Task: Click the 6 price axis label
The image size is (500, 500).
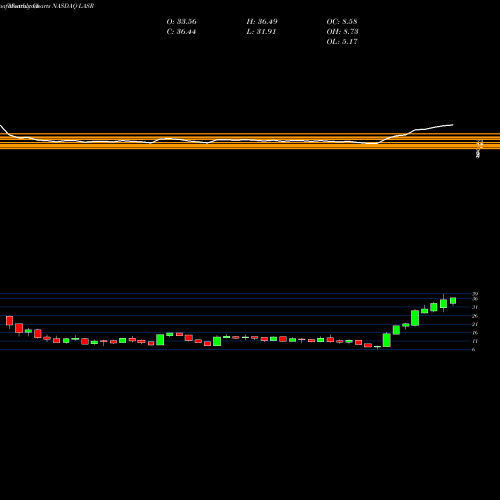Action: (x=474, y=349)
